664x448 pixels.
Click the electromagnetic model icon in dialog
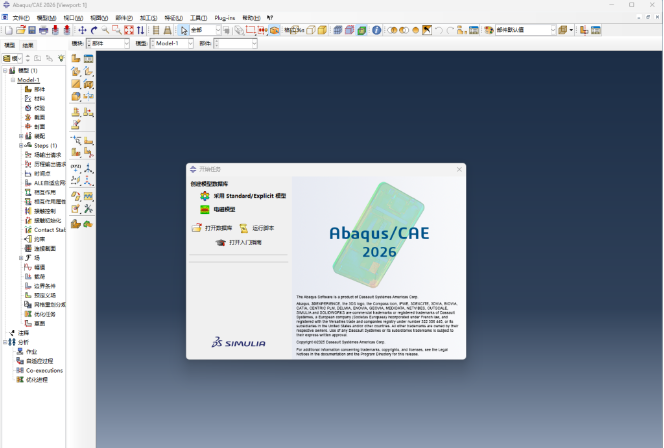205,210
